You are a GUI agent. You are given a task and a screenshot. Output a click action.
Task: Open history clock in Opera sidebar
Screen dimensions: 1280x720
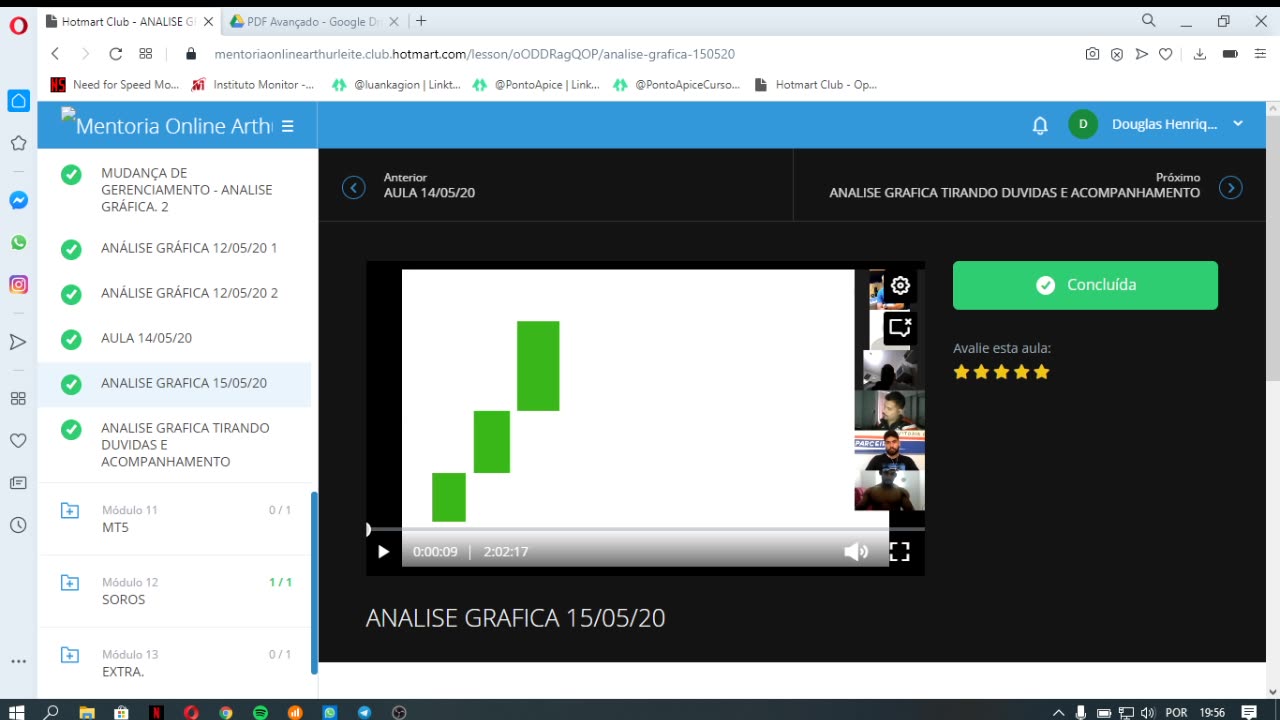point(18,525)
